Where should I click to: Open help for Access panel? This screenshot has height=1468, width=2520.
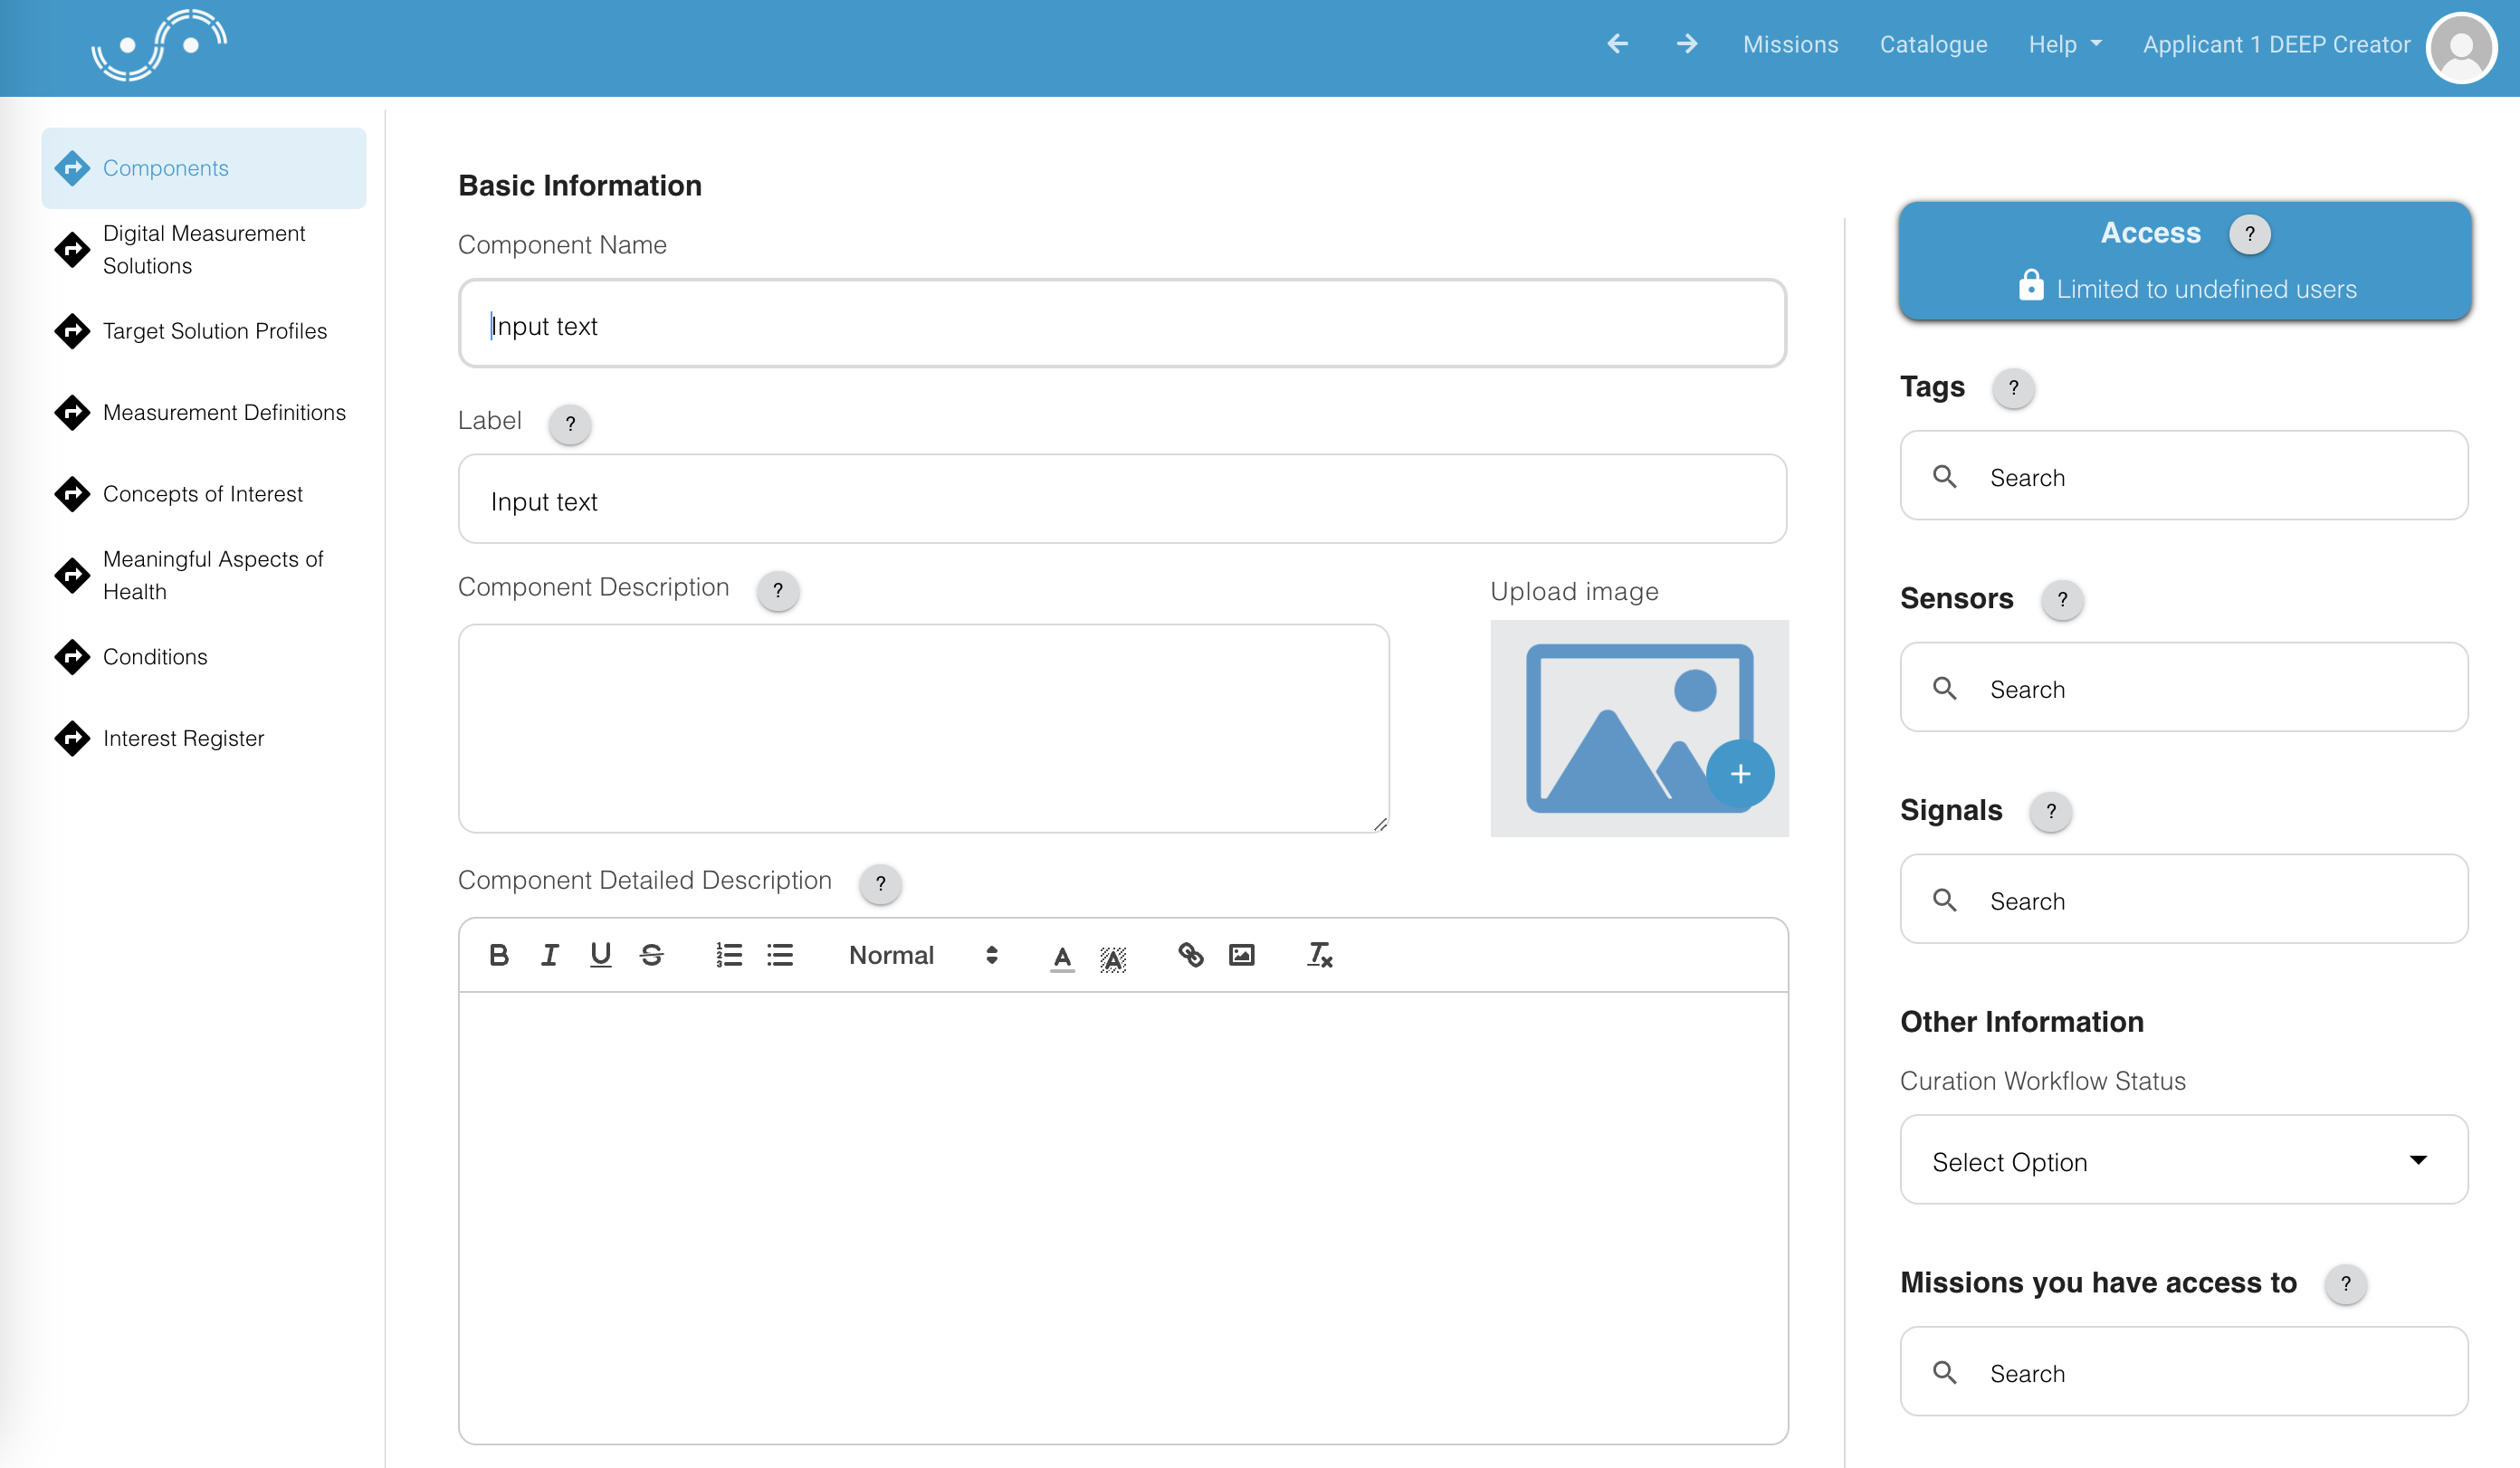tap(2250, 234)
